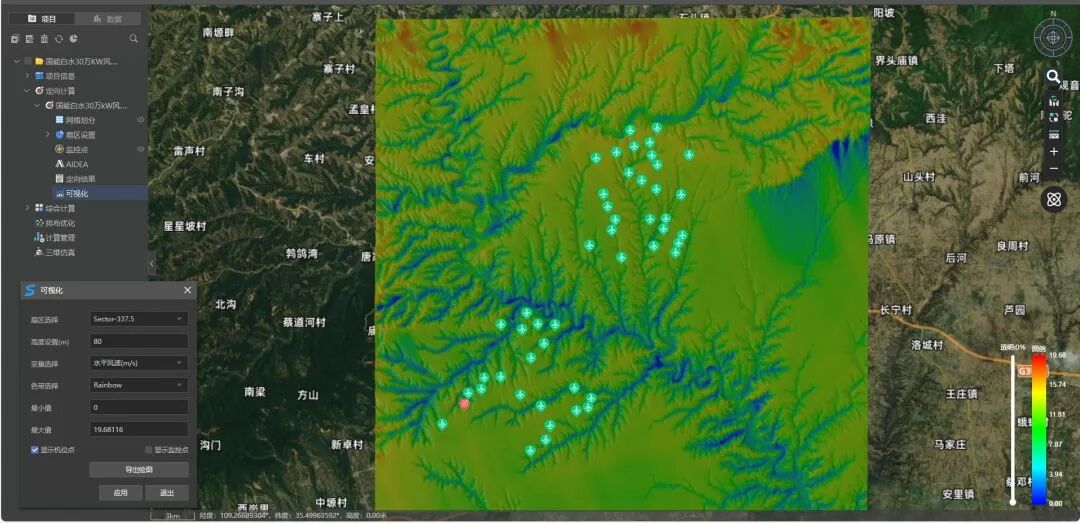Click the round atom-style 3D view button
Viewport: 1080px width, 523px height.
[1053, 199]
